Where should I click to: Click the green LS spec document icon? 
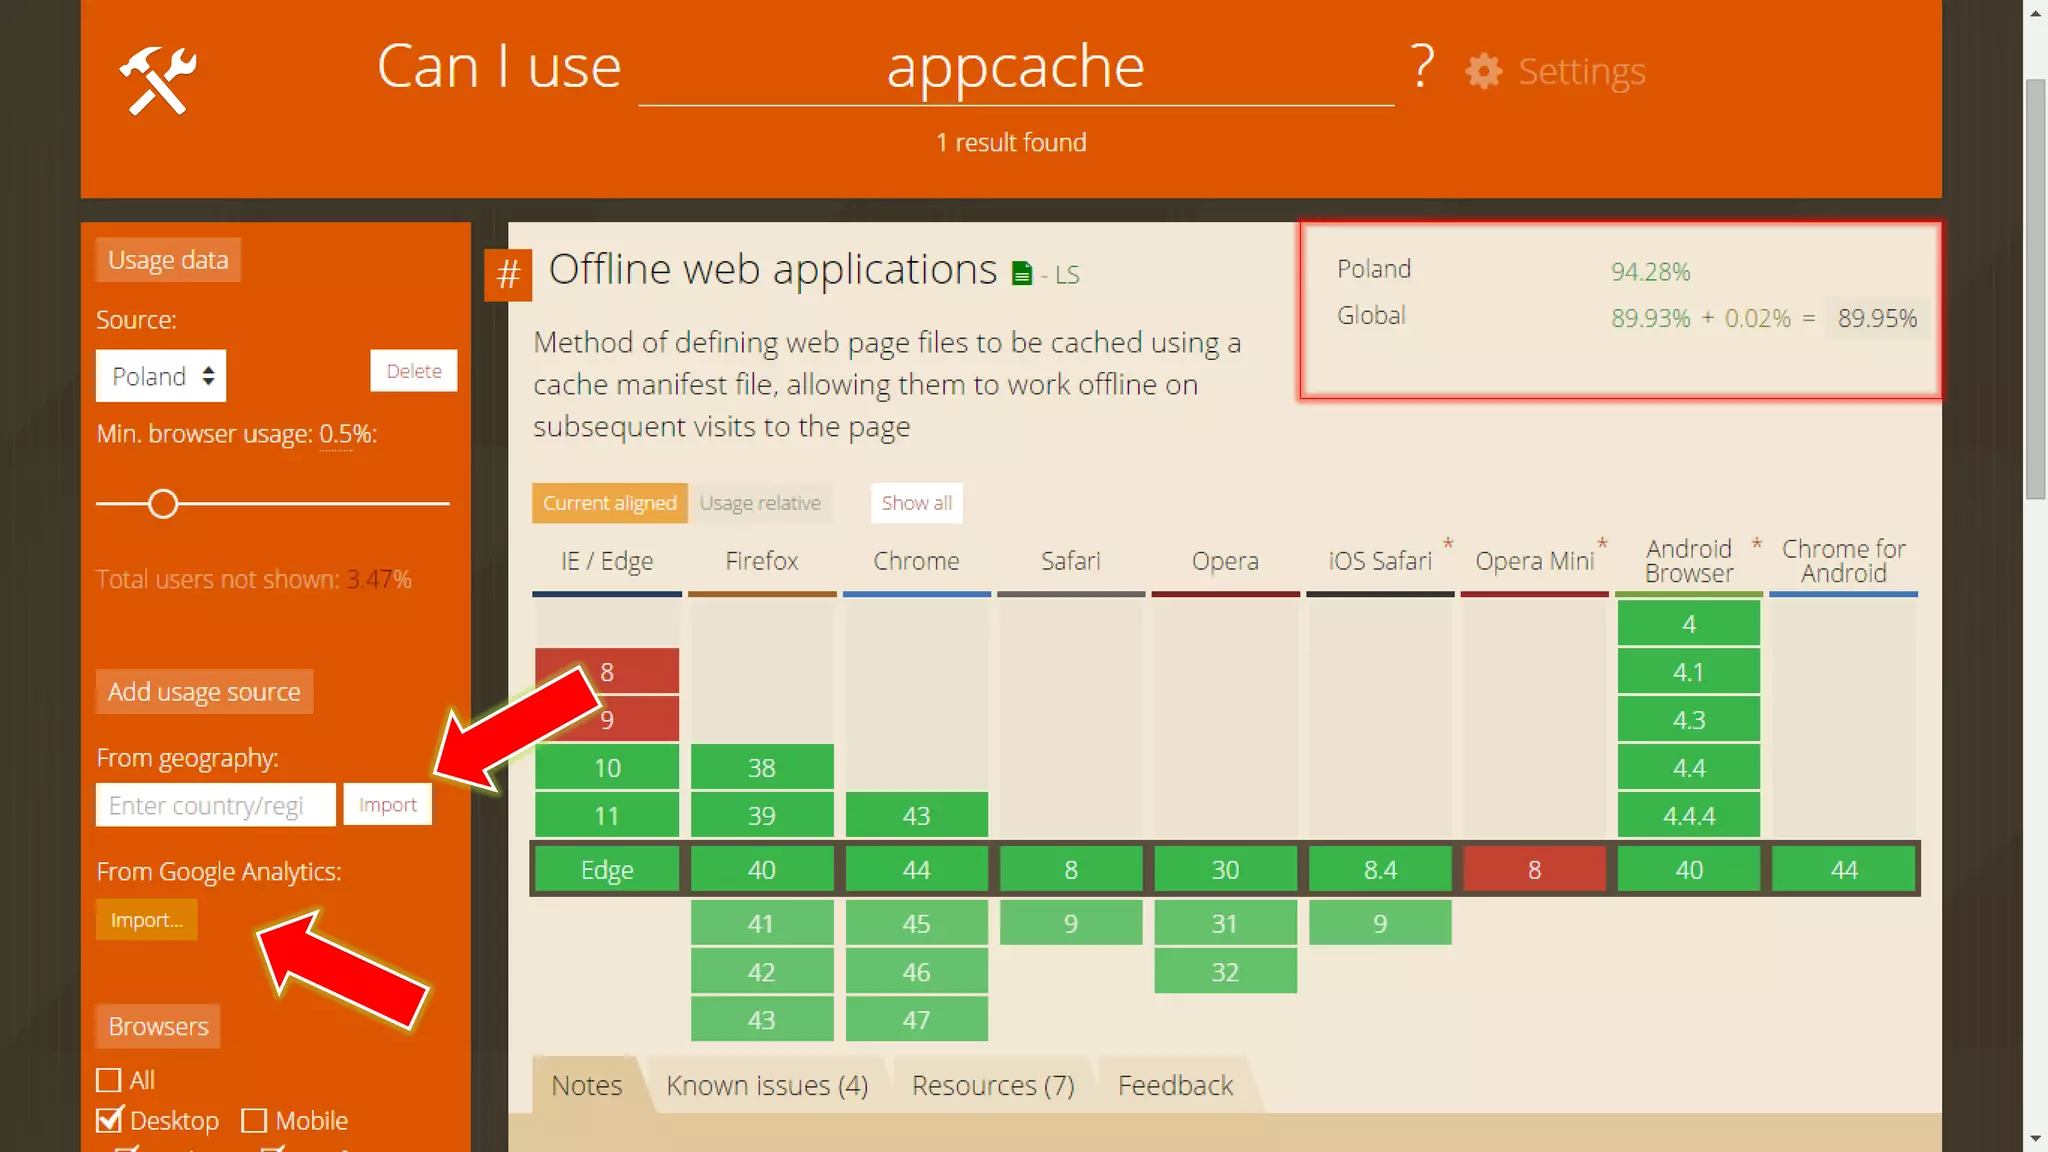point(1021,274)
